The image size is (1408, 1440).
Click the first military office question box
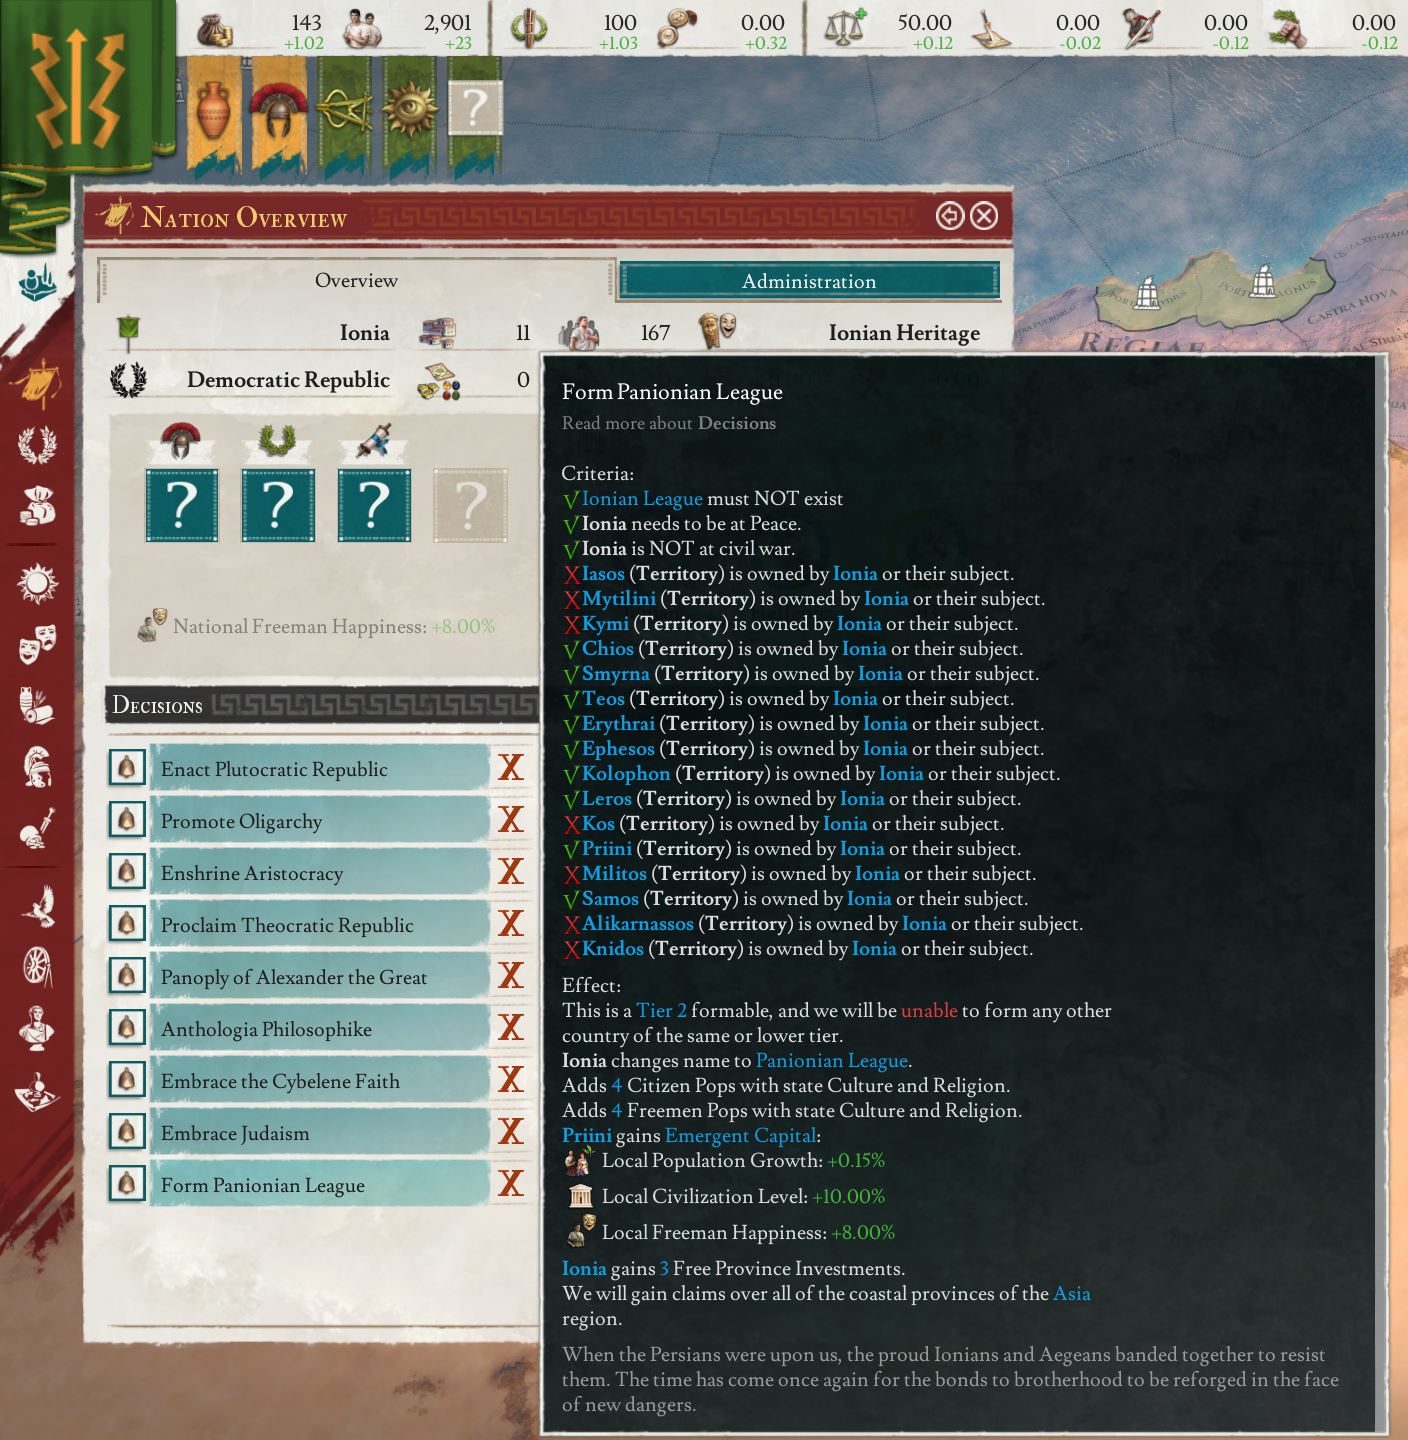(x=180, y=504)
